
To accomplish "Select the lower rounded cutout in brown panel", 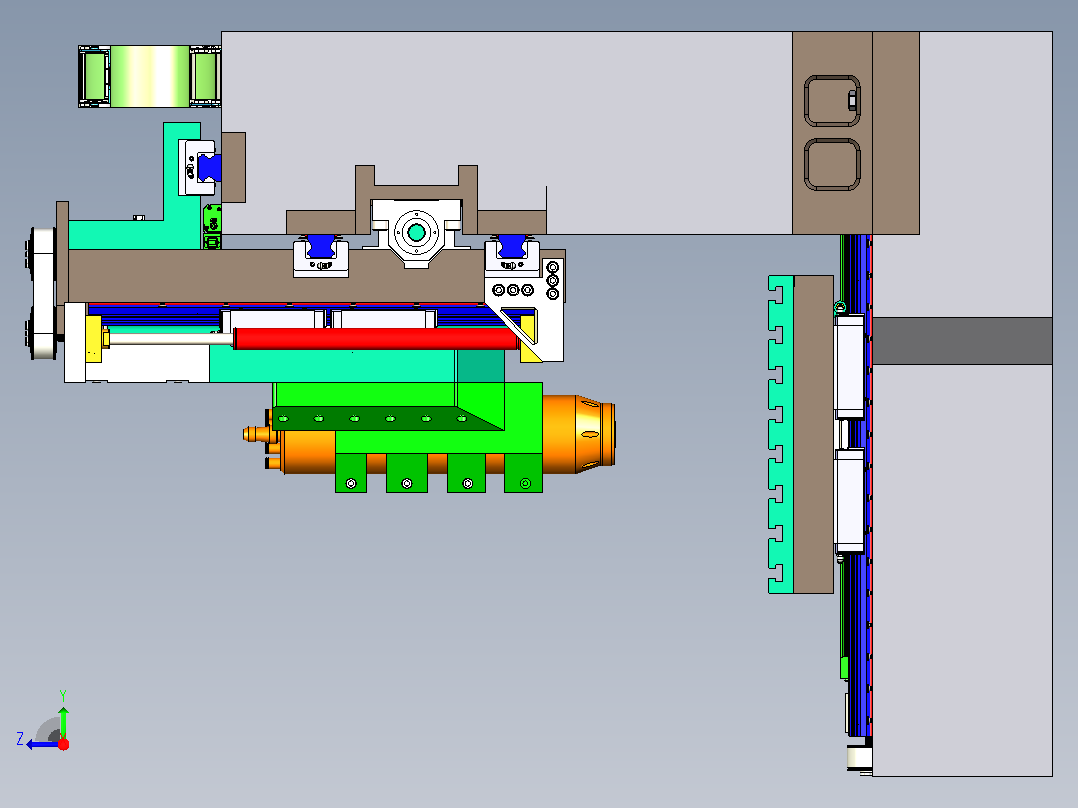I will pyautogui.click(x=832, y=164).
